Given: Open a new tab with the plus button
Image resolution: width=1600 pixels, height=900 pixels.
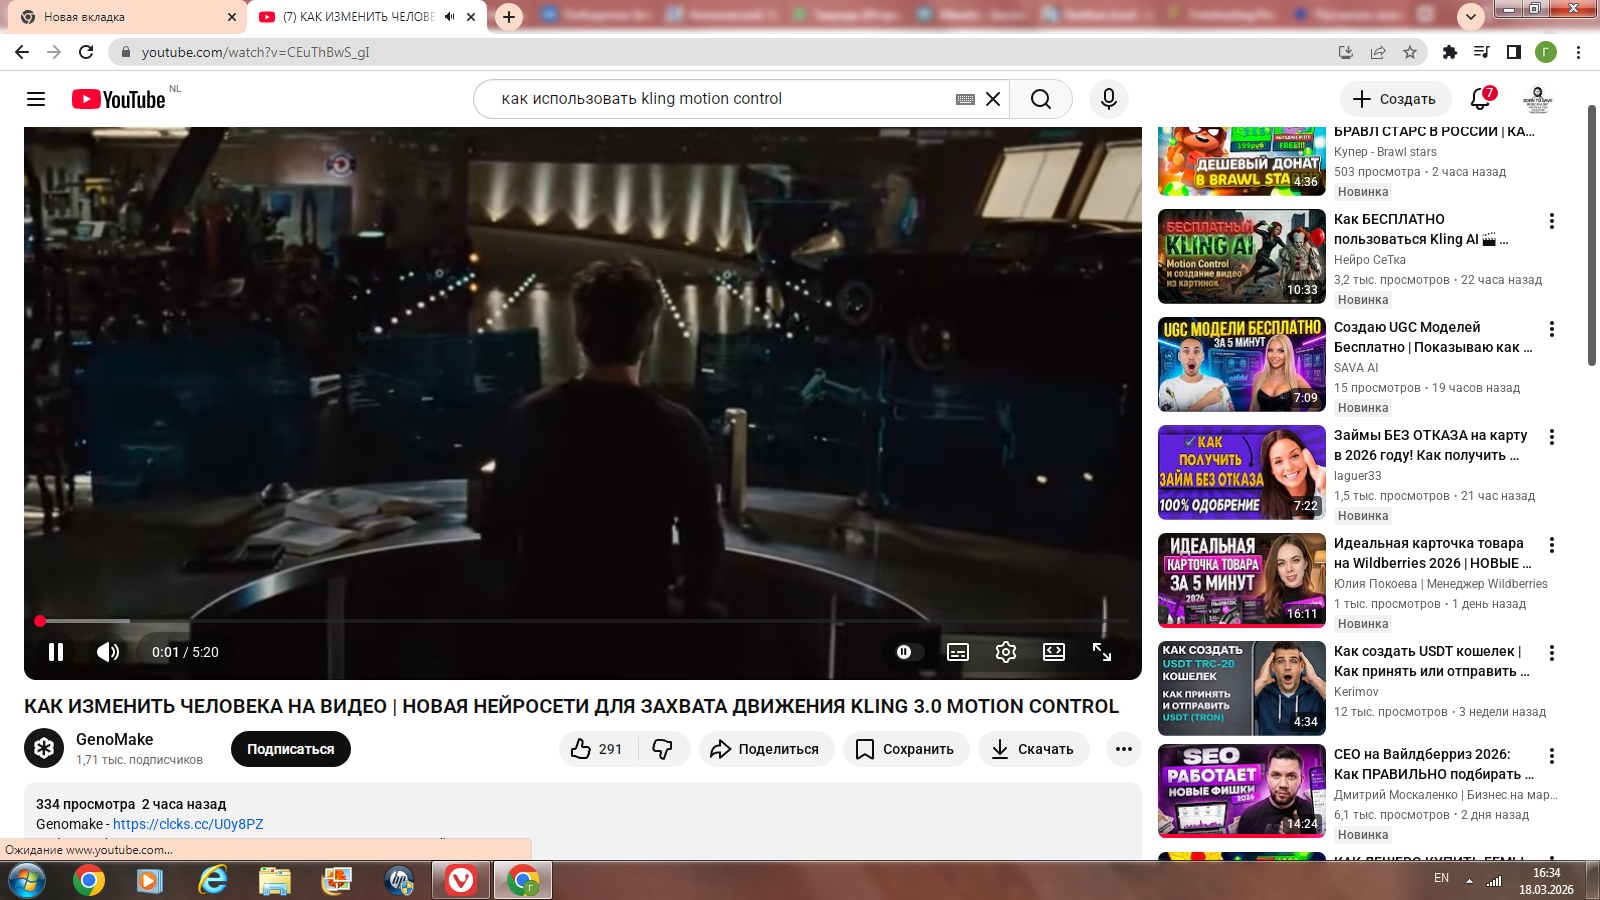Looking at the screenshot, I should (509, 17).
